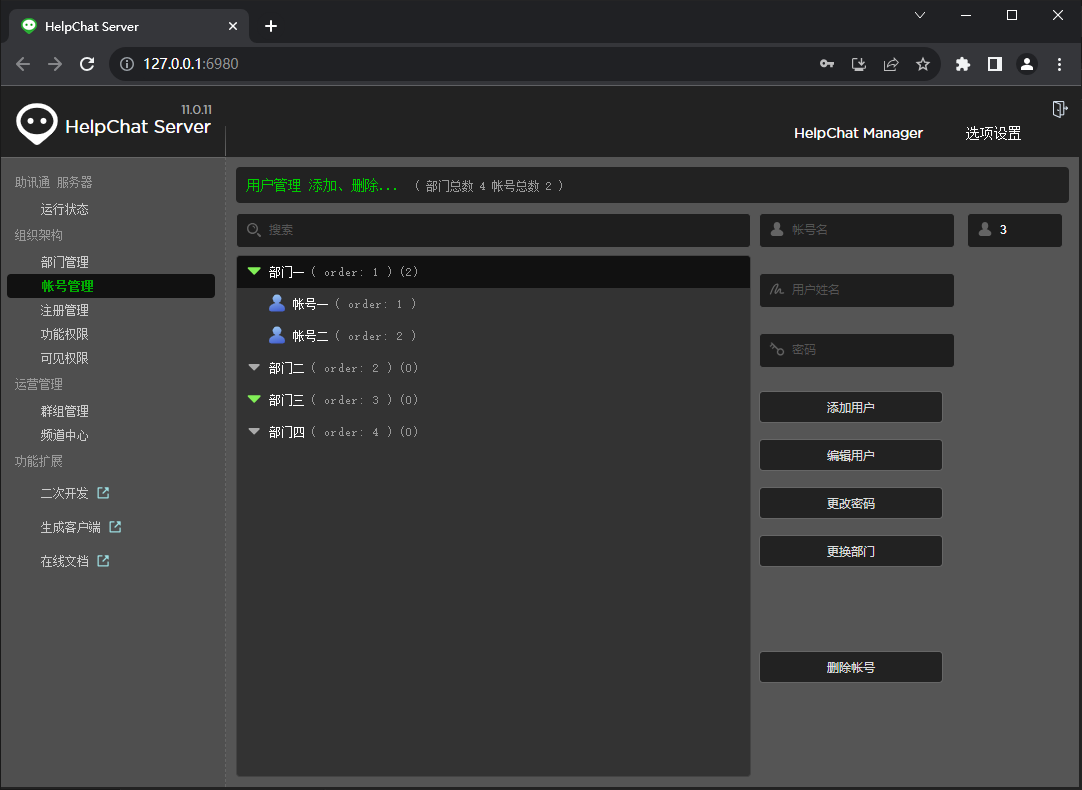Open the browser profile avatar

(x=1027, y=64)
